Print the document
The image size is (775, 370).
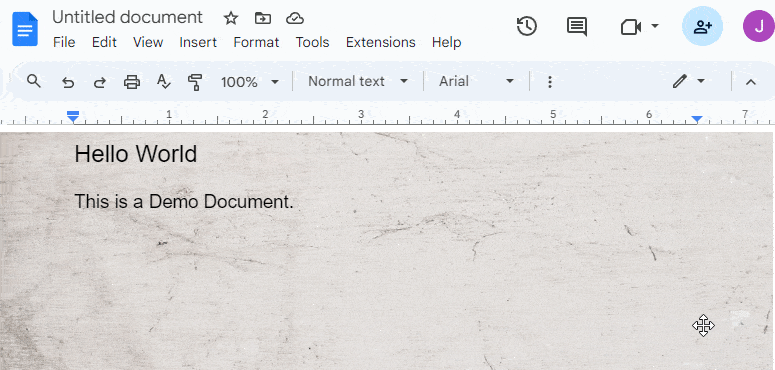coord(132,82)
